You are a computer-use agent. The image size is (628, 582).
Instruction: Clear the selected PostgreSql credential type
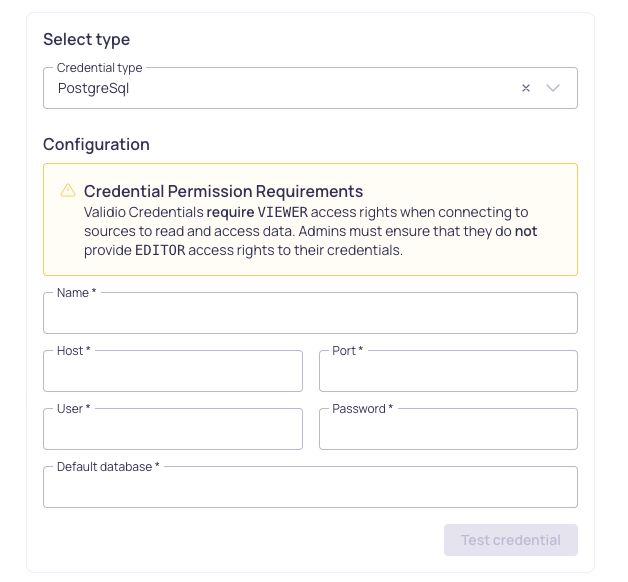point(526,88)
